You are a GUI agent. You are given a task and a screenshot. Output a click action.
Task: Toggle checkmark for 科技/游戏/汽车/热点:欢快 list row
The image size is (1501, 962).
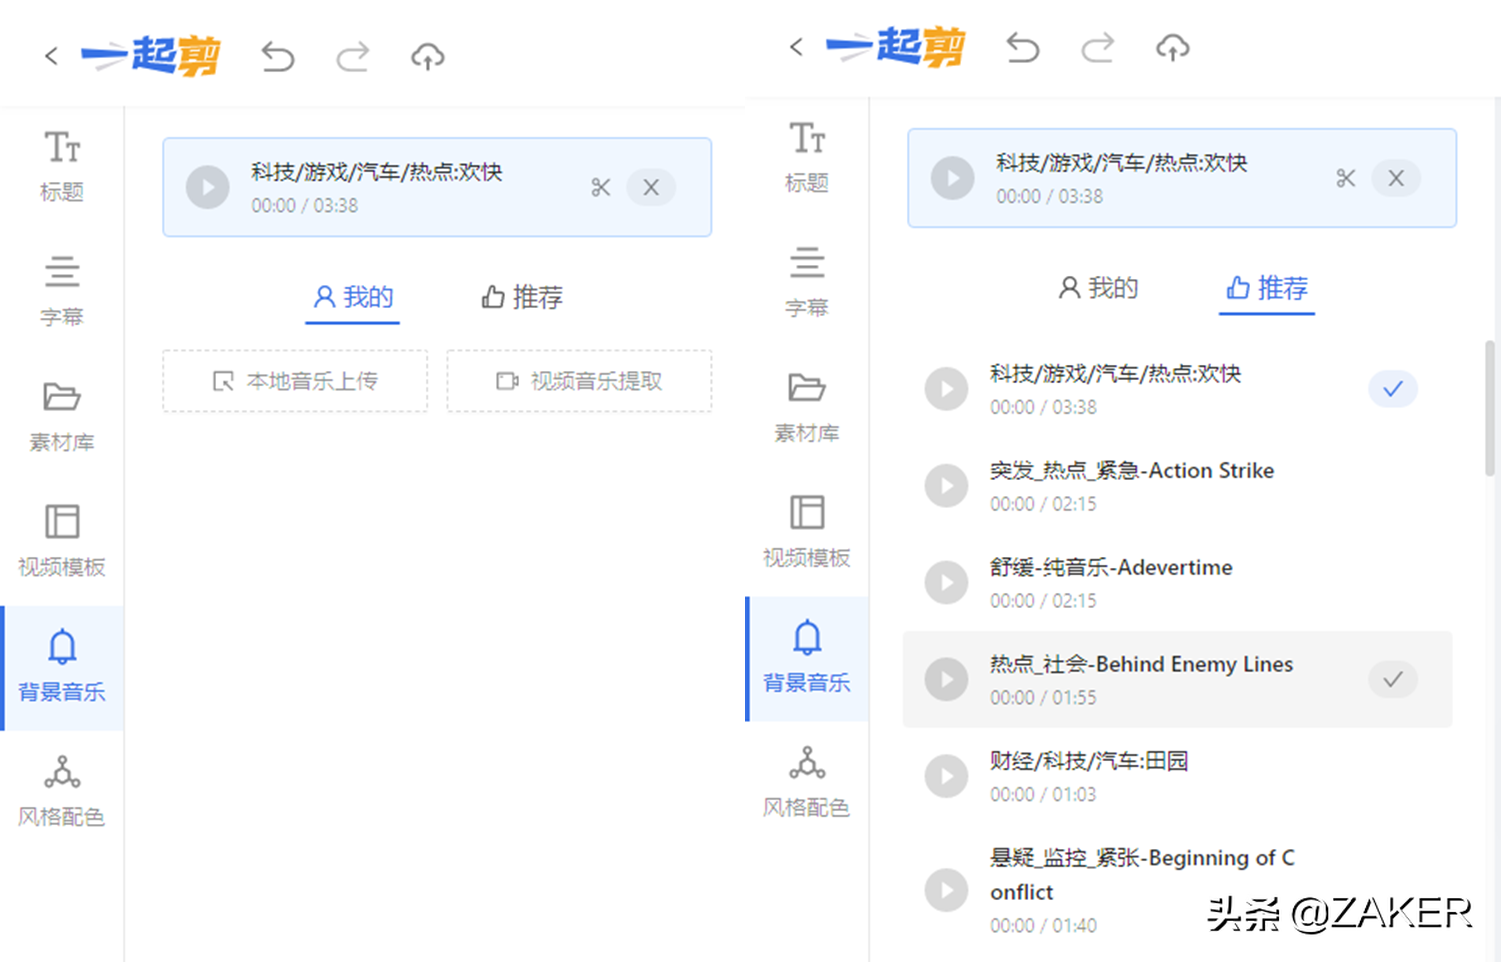tap(1393, 389)
